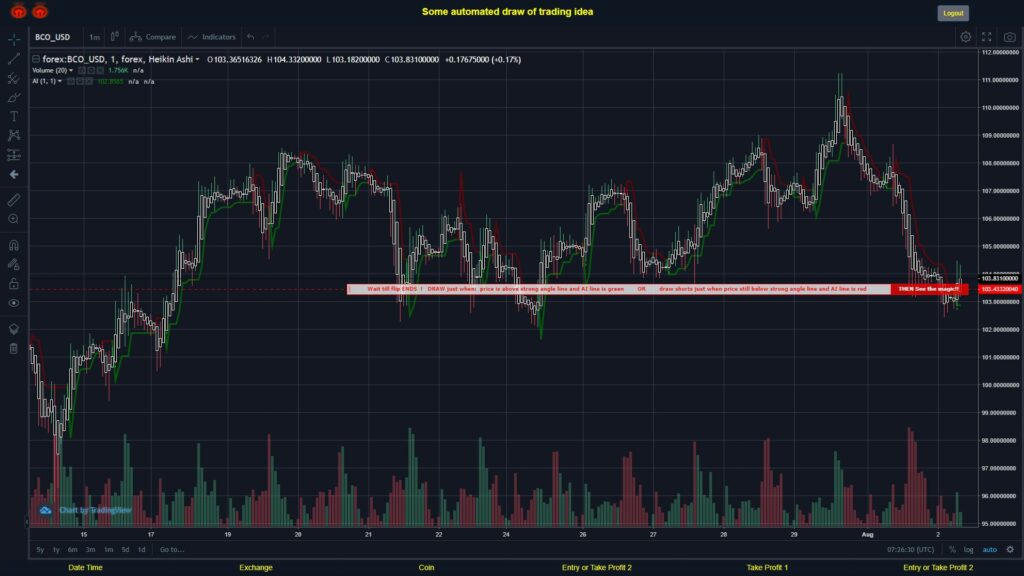Viewport: 1024px width, 576px height.
Task: Click the Date Time column header
Action: (86, 568)
